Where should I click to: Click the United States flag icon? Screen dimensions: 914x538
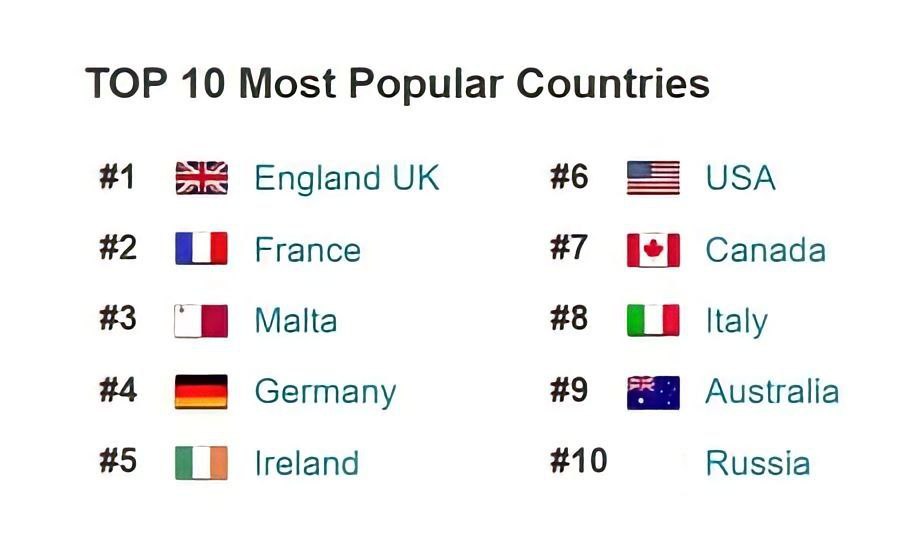[x=653, y=178]
